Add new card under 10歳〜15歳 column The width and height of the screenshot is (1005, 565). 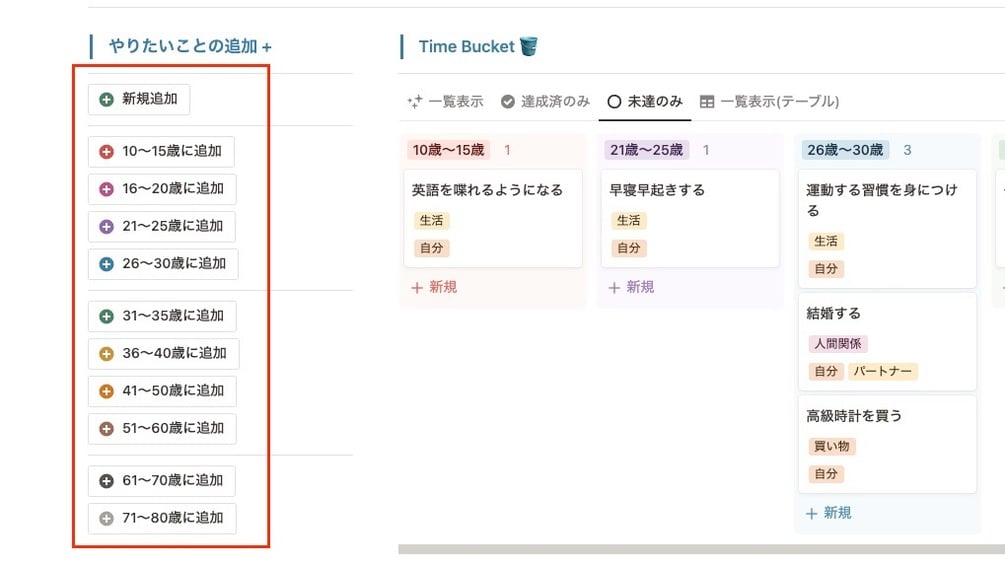[x=434, y=287]
